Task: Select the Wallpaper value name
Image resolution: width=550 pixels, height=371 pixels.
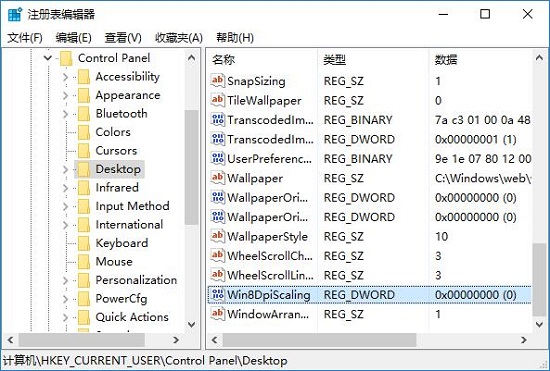Action: [x=255, y=178]
